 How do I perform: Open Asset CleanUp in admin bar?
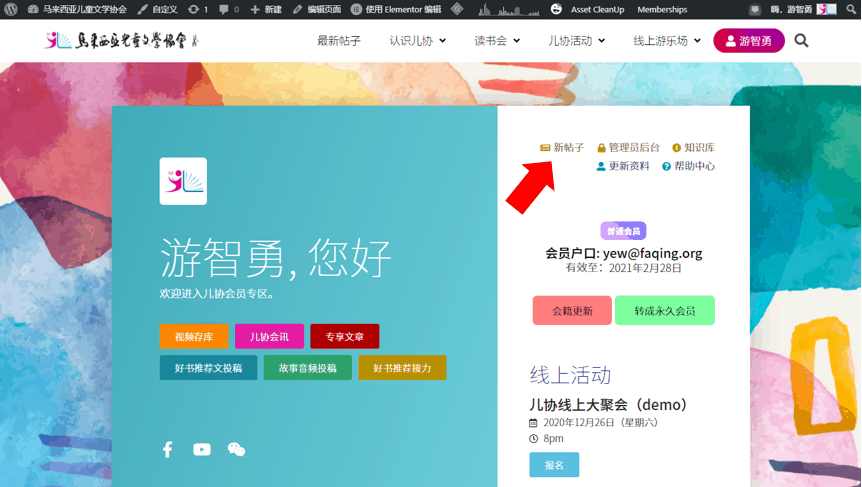[597, 9]
